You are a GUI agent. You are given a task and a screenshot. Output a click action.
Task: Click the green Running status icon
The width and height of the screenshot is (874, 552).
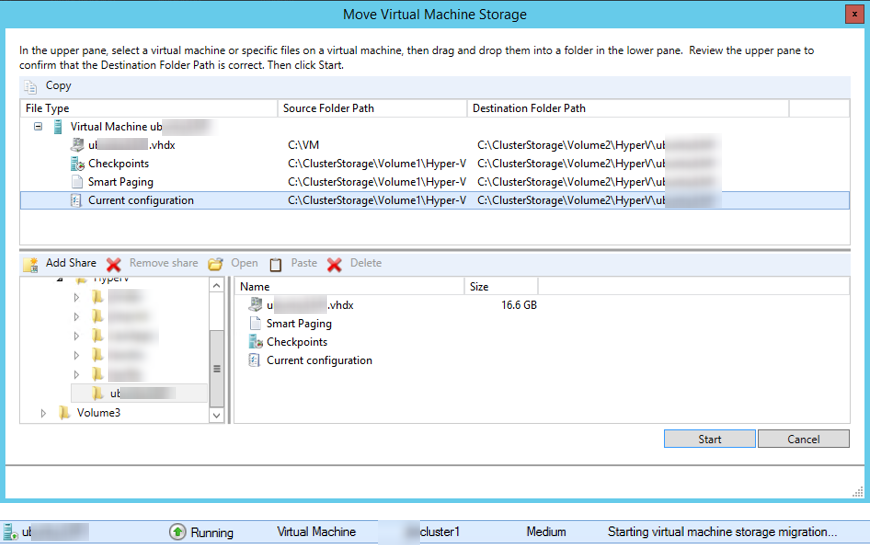pos(177,532)
